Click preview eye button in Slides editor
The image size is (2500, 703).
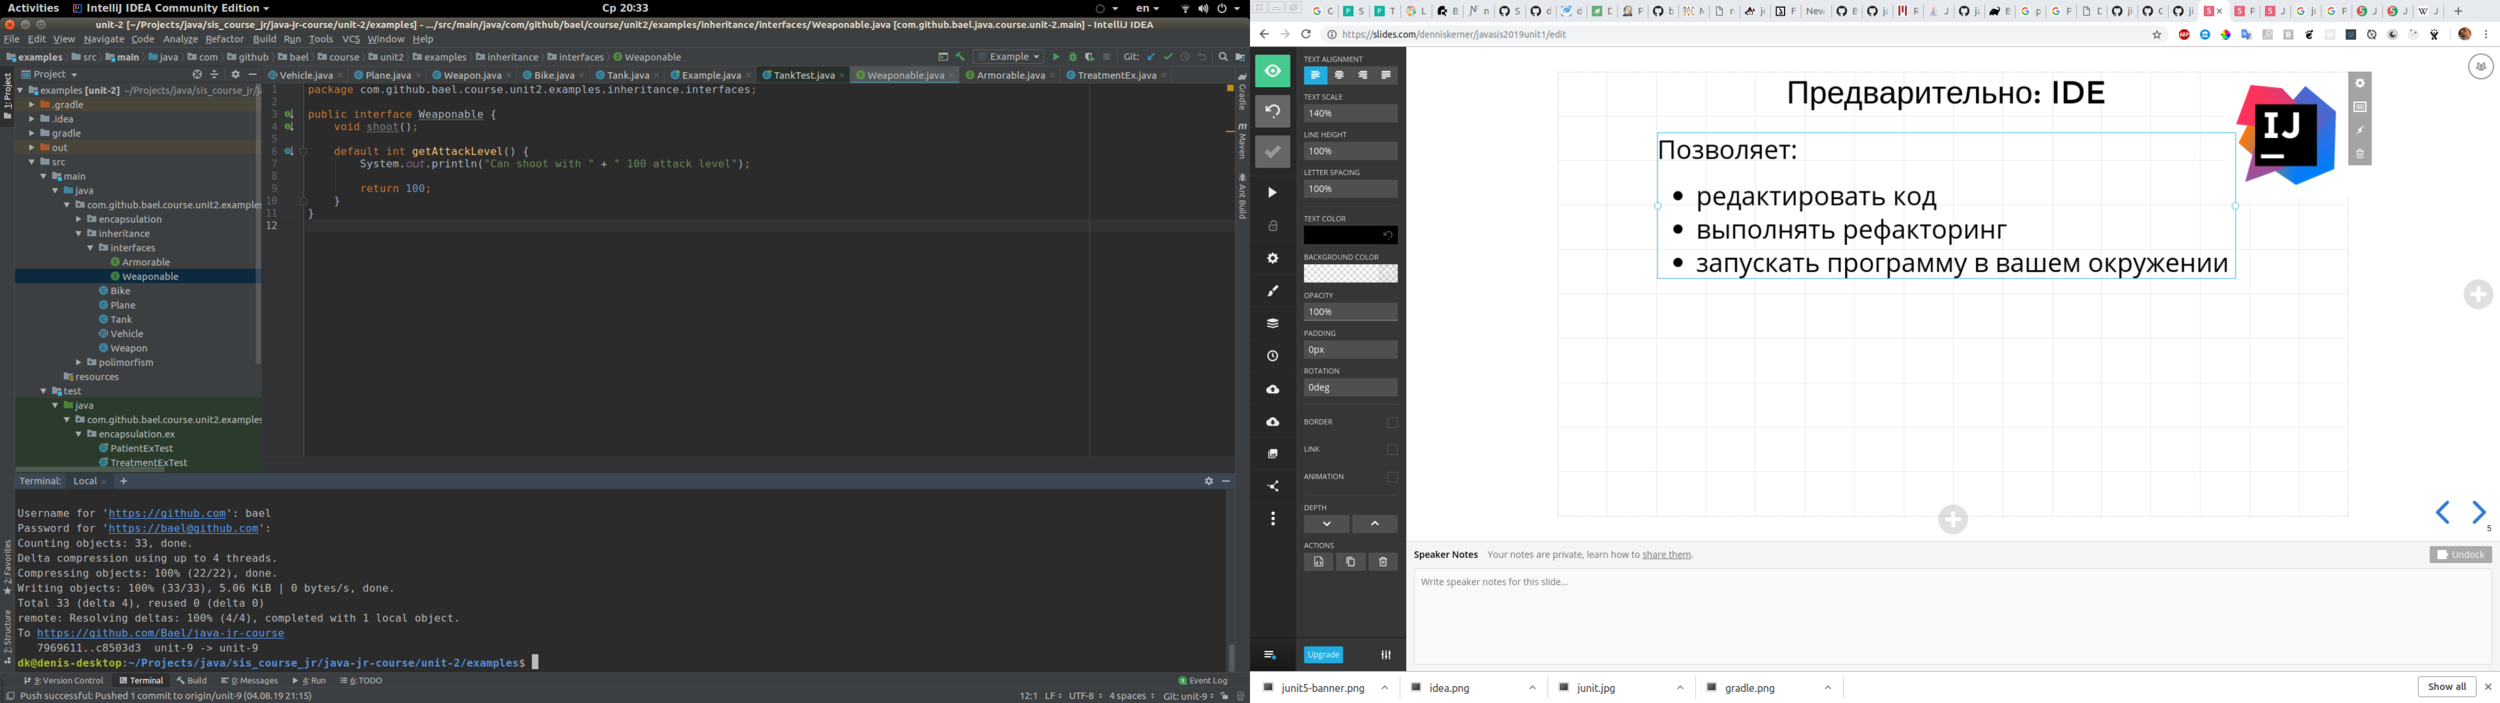[1272, 71]
